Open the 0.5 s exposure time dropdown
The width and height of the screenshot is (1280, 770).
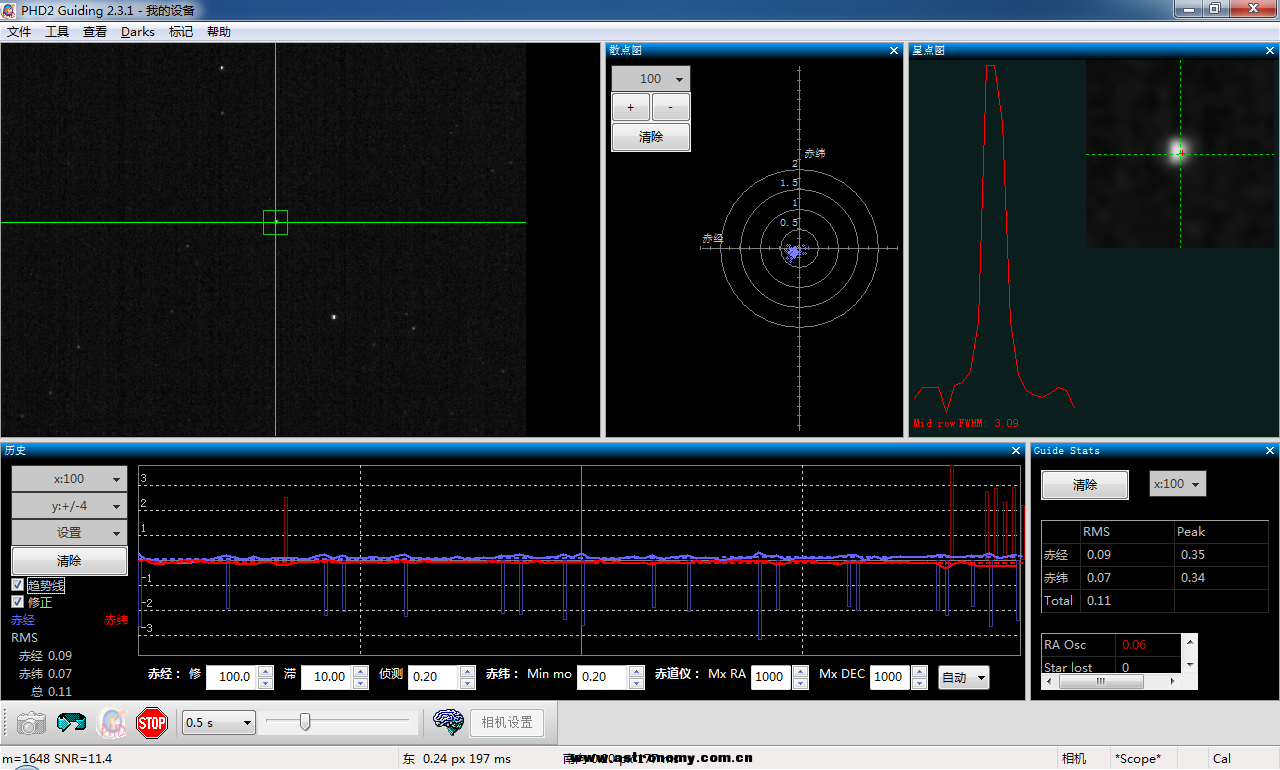pyautogui.click(x=219, y=722)
